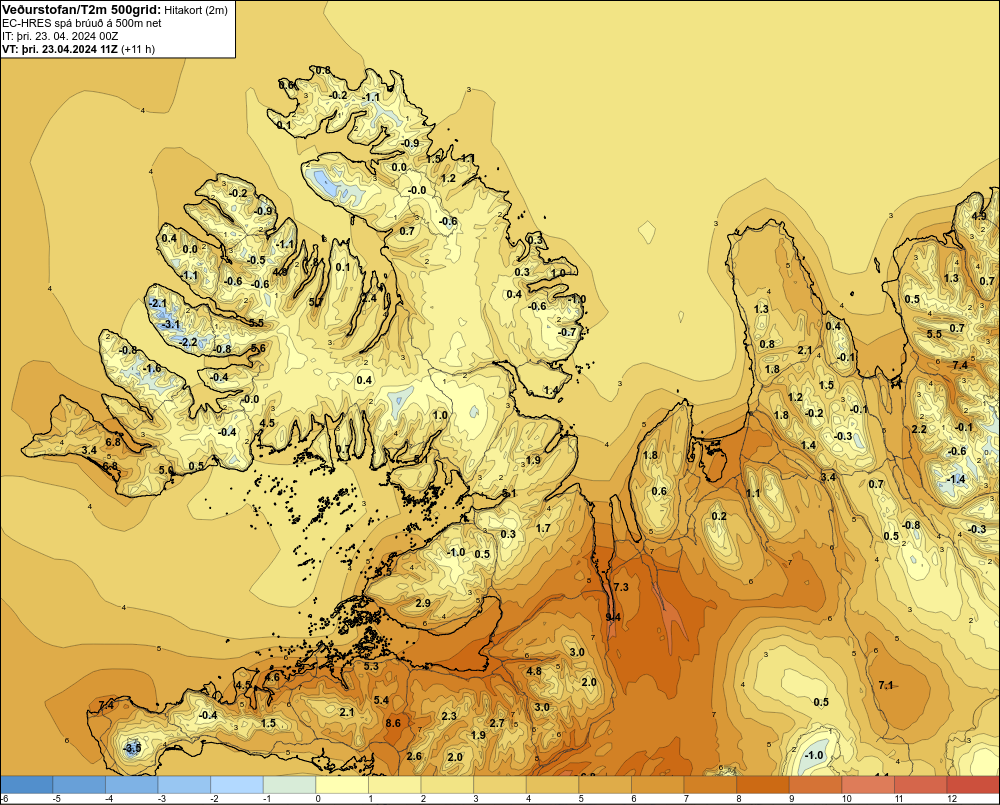Select the 2.3 temperature value

pos(449,716)
